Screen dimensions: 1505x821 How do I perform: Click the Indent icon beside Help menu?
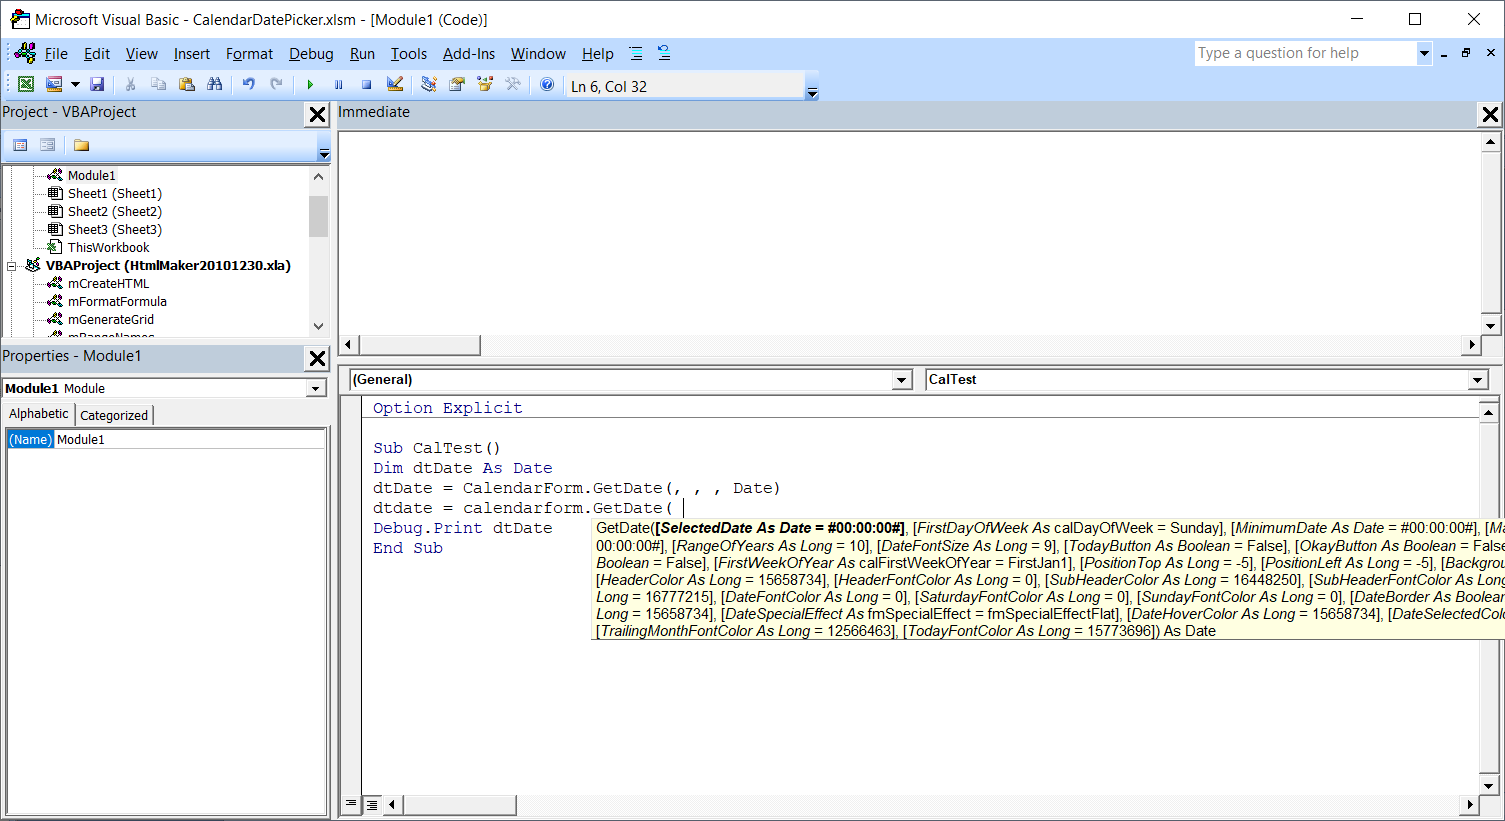(636, 54)
